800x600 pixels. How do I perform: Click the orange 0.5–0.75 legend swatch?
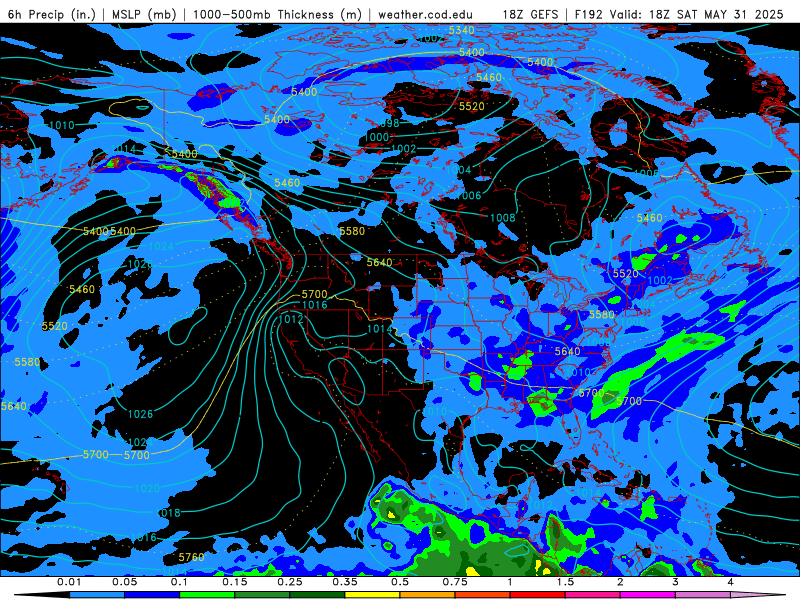click(x=428, y=595)
